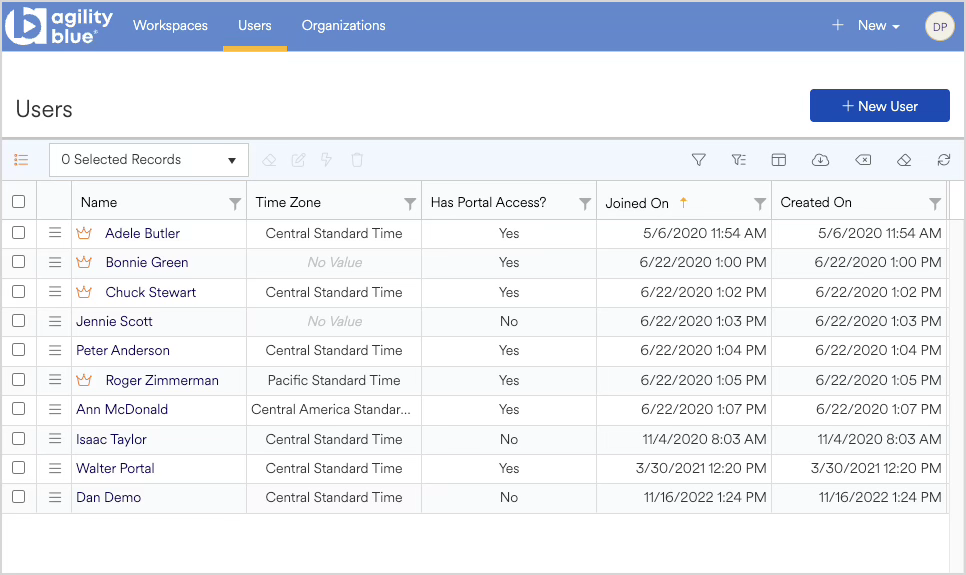Select the 3/30/2021 12:20 PM Joined On cell
Viewport: 966px width, 575px height.
[684, 468]
